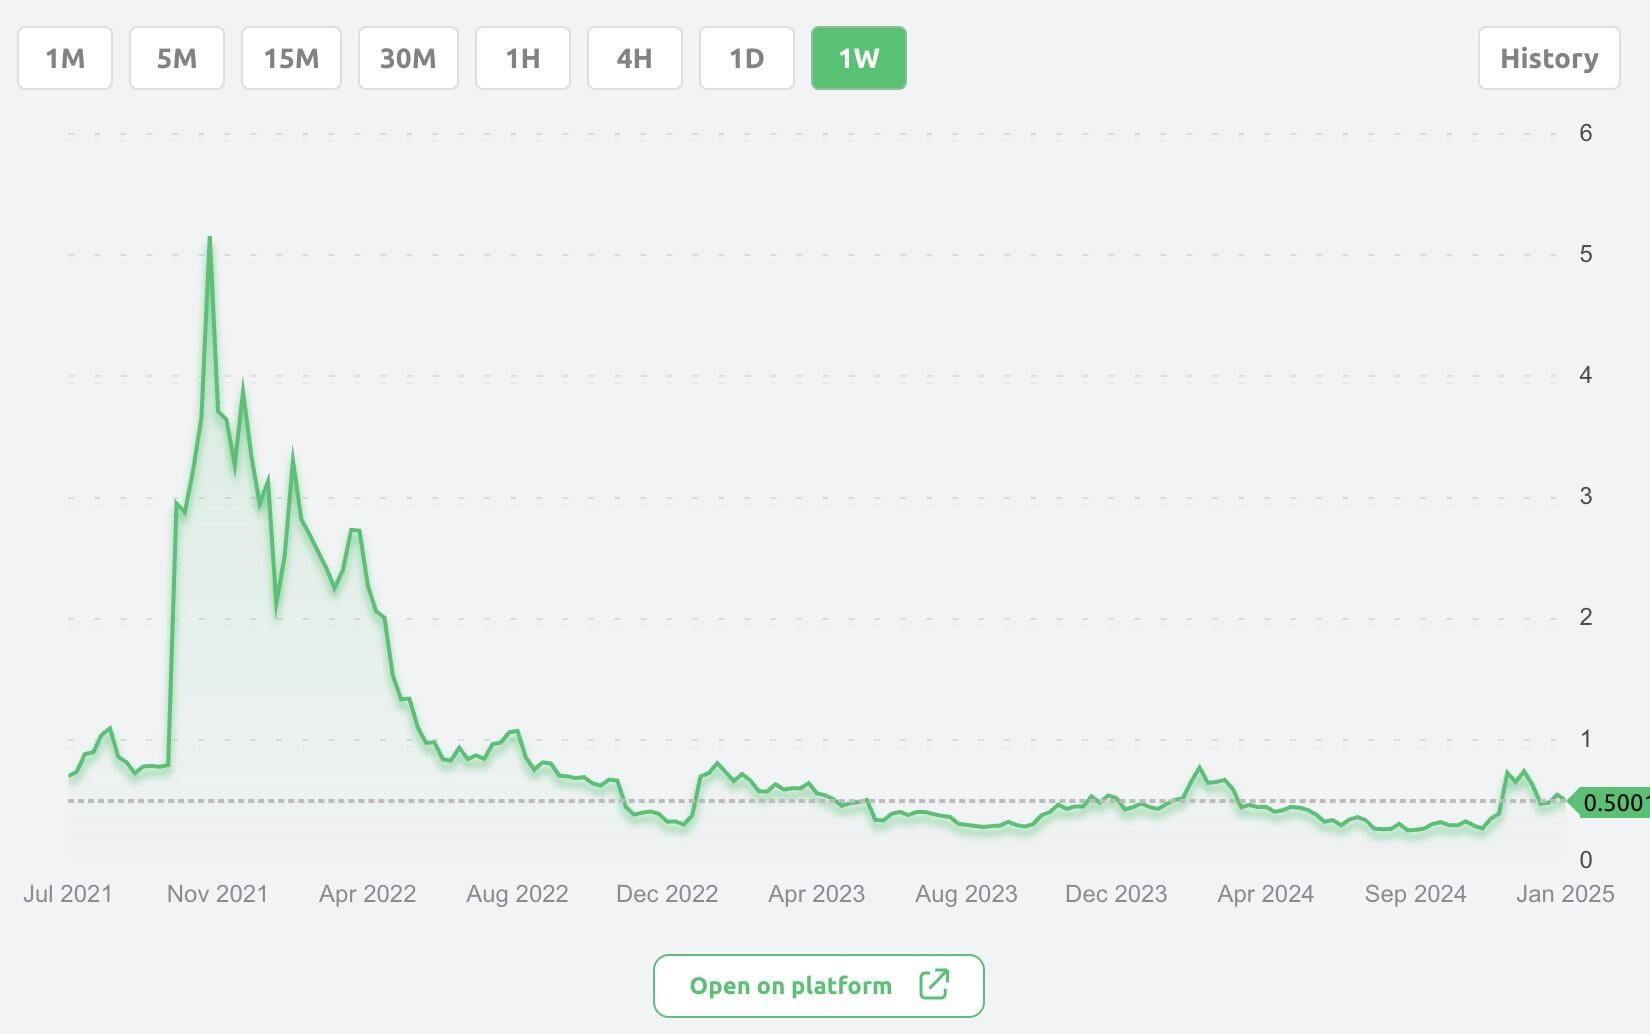This screenshot has width=1650, height=1034.
Task: Click the Nov 2021 date axis label
Action: (x=217, y=894)
